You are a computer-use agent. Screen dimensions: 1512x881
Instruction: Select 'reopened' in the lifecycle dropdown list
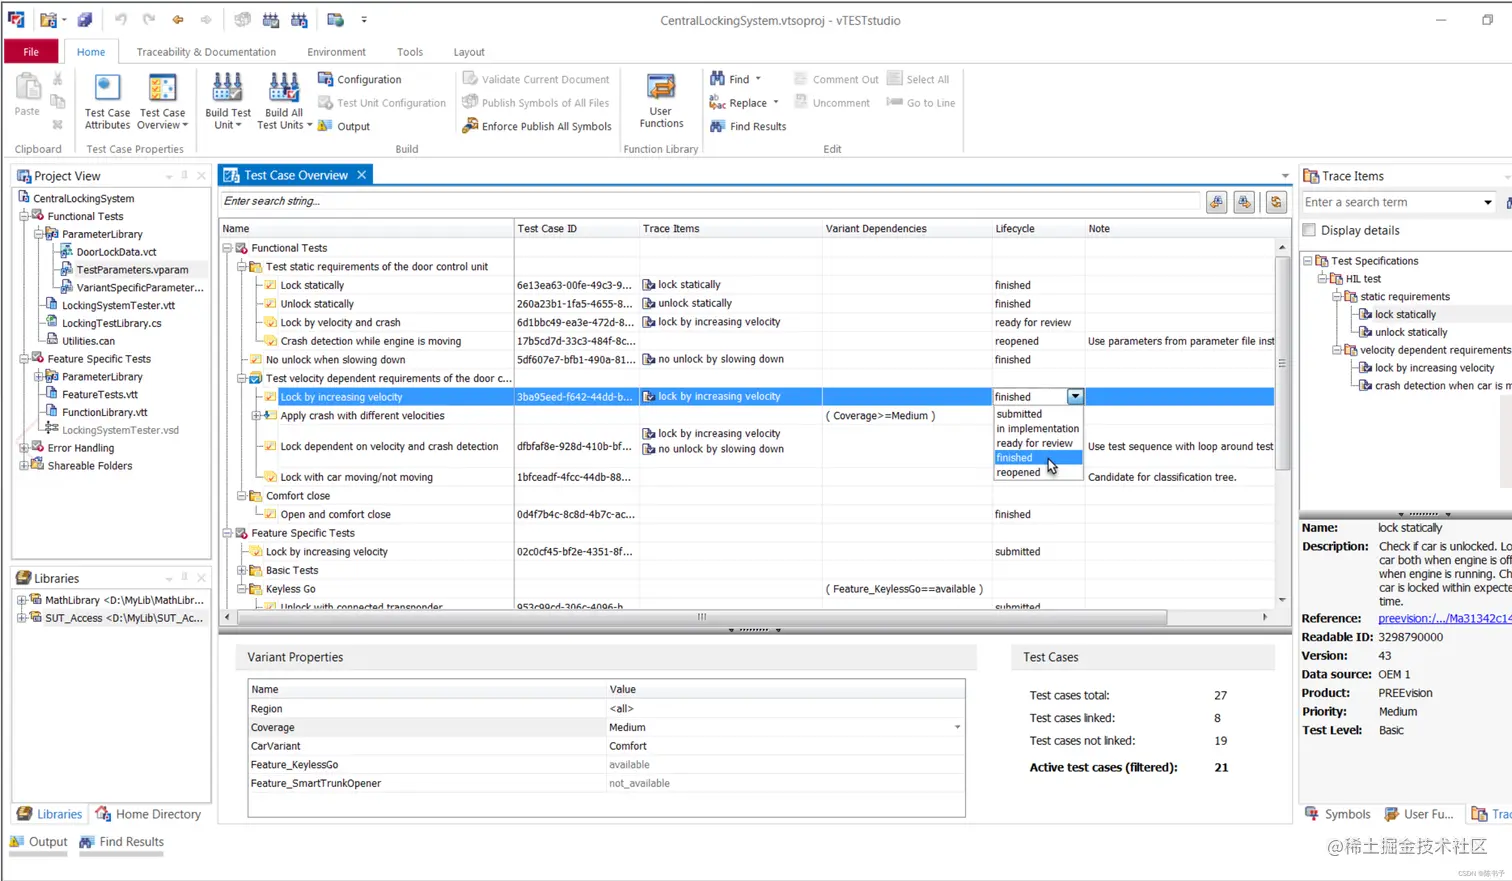[1018, 472]
